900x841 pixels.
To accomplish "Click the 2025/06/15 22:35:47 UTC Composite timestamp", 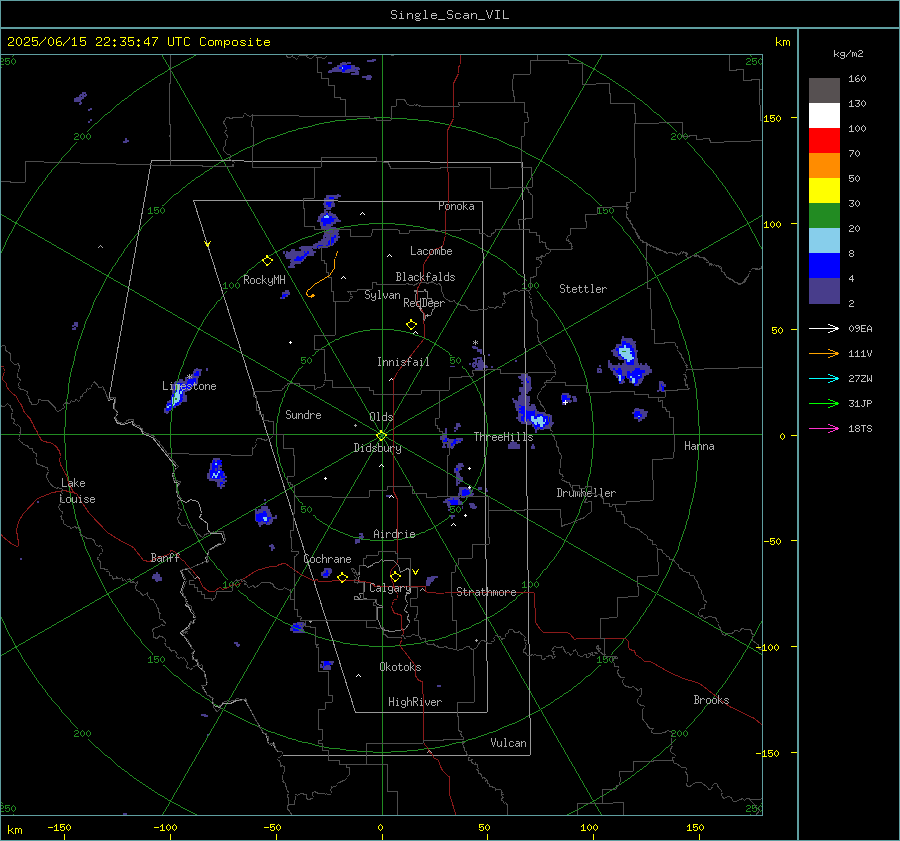I will coord(138,42).
